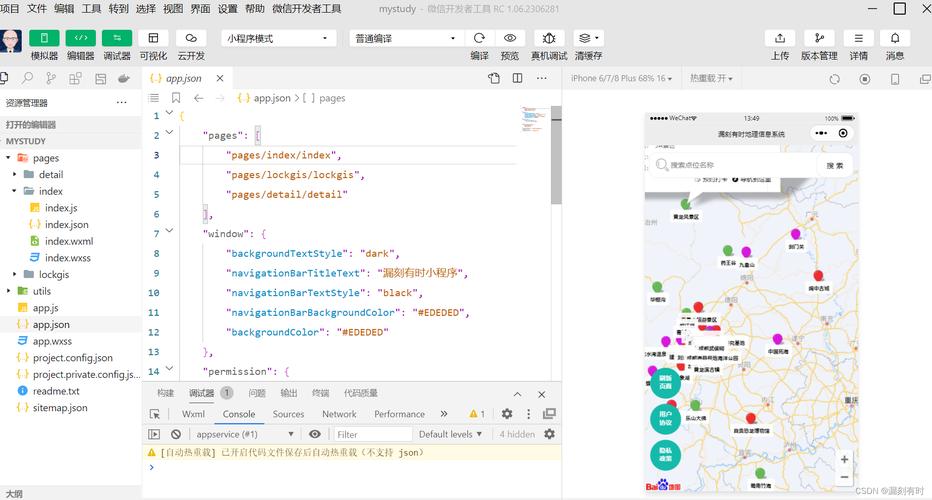Open index.wxml file
The height and width of the screenshot is (500, 932).
[x=69, y=241]
